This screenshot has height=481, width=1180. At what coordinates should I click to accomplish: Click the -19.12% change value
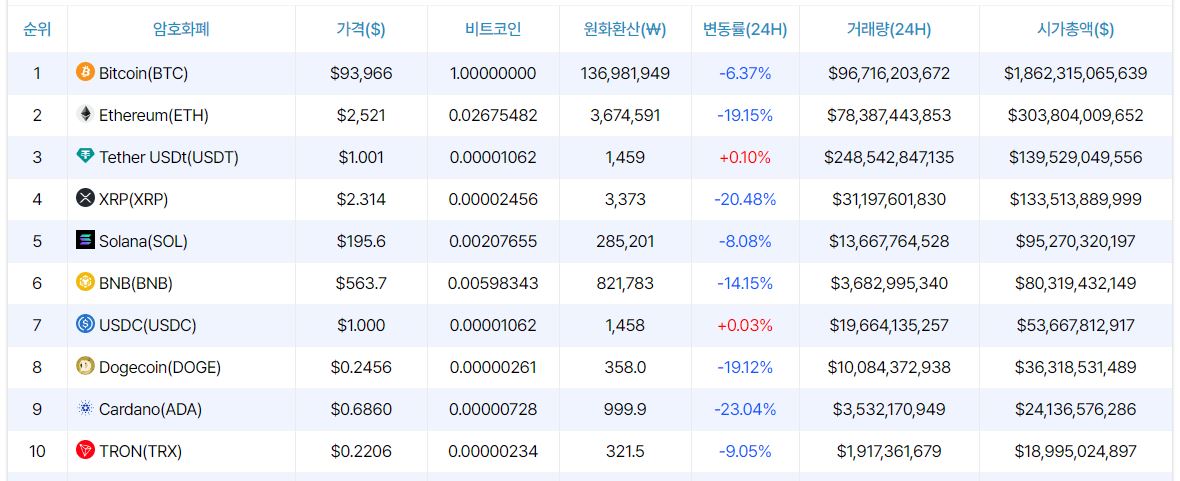pyautogui.click(x=745, y=368)
